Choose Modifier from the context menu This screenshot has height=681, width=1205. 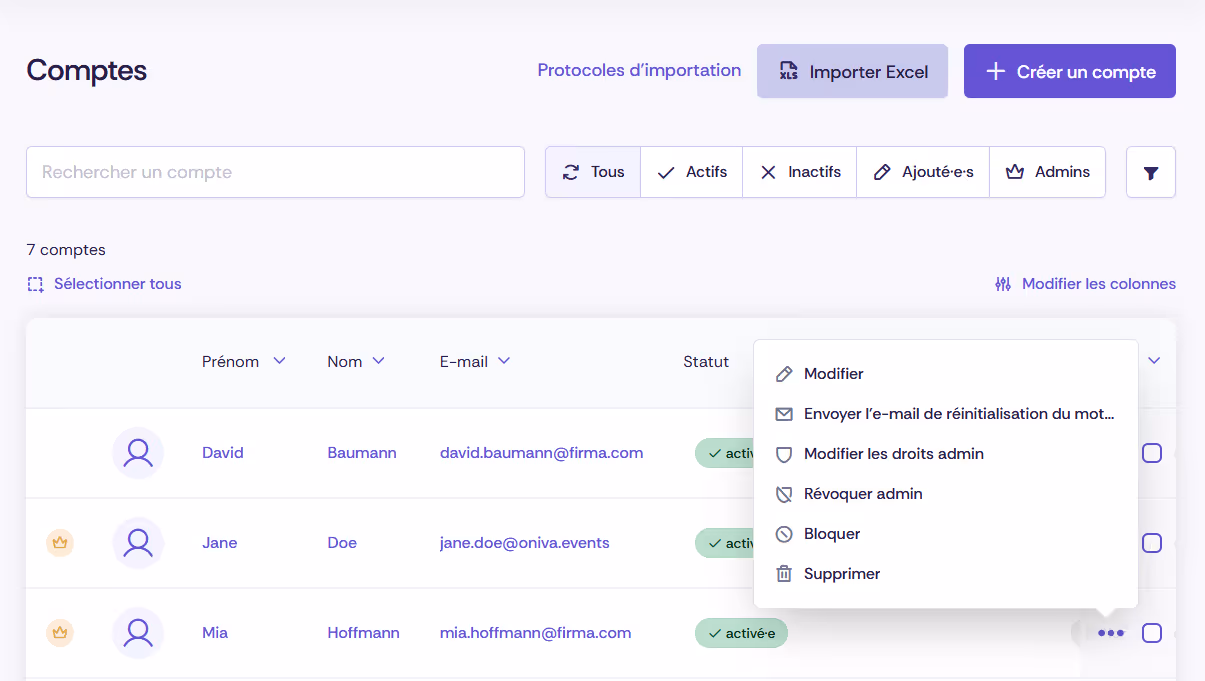tap(946, 374)
